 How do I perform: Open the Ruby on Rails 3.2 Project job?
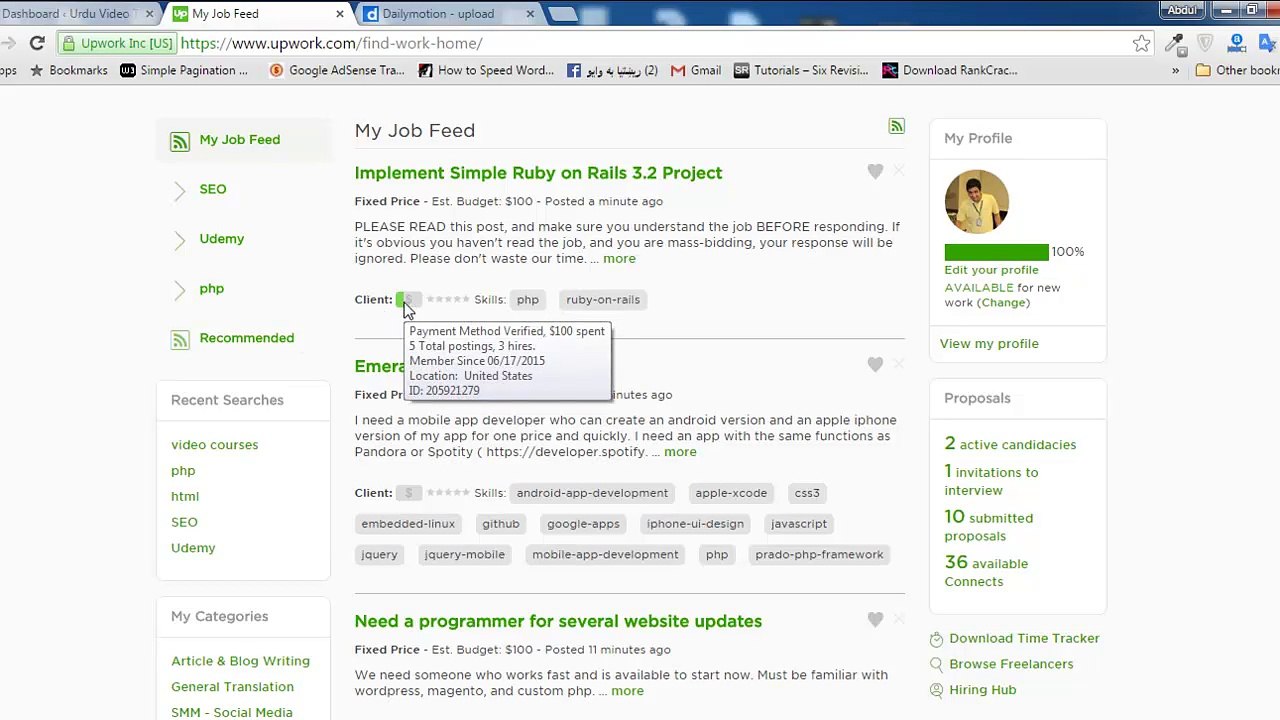tap(538, 172)
